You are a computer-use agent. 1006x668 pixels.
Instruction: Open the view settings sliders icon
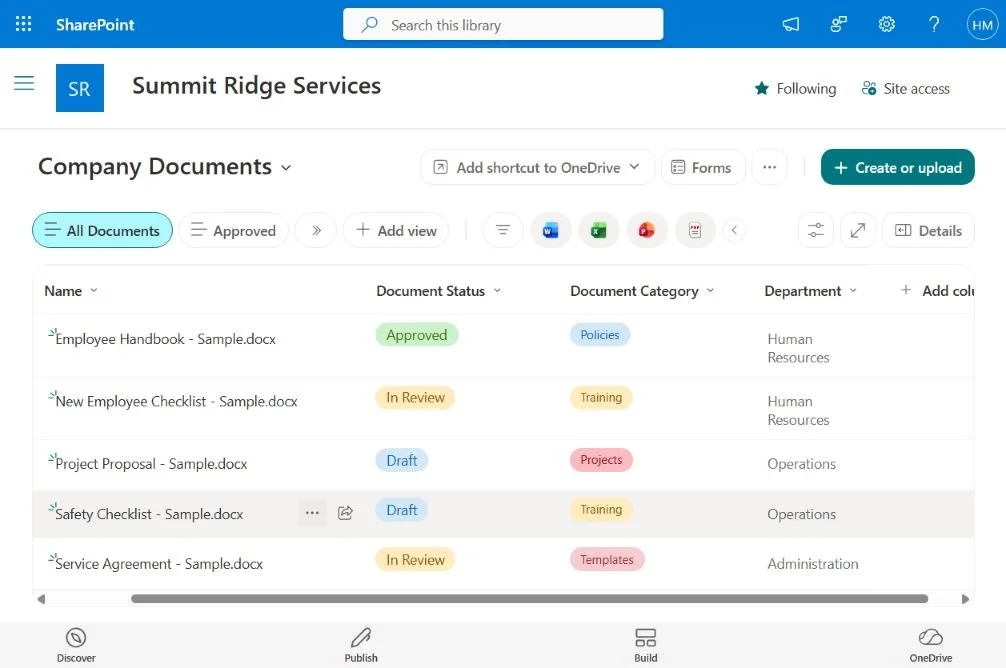click(x=815, y=230)
